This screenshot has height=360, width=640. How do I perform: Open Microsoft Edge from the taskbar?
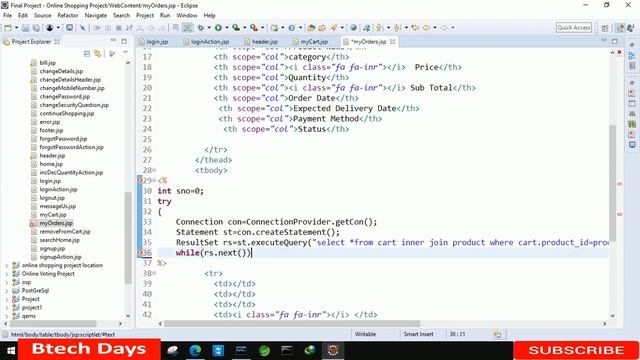click(x=196, y=351)
